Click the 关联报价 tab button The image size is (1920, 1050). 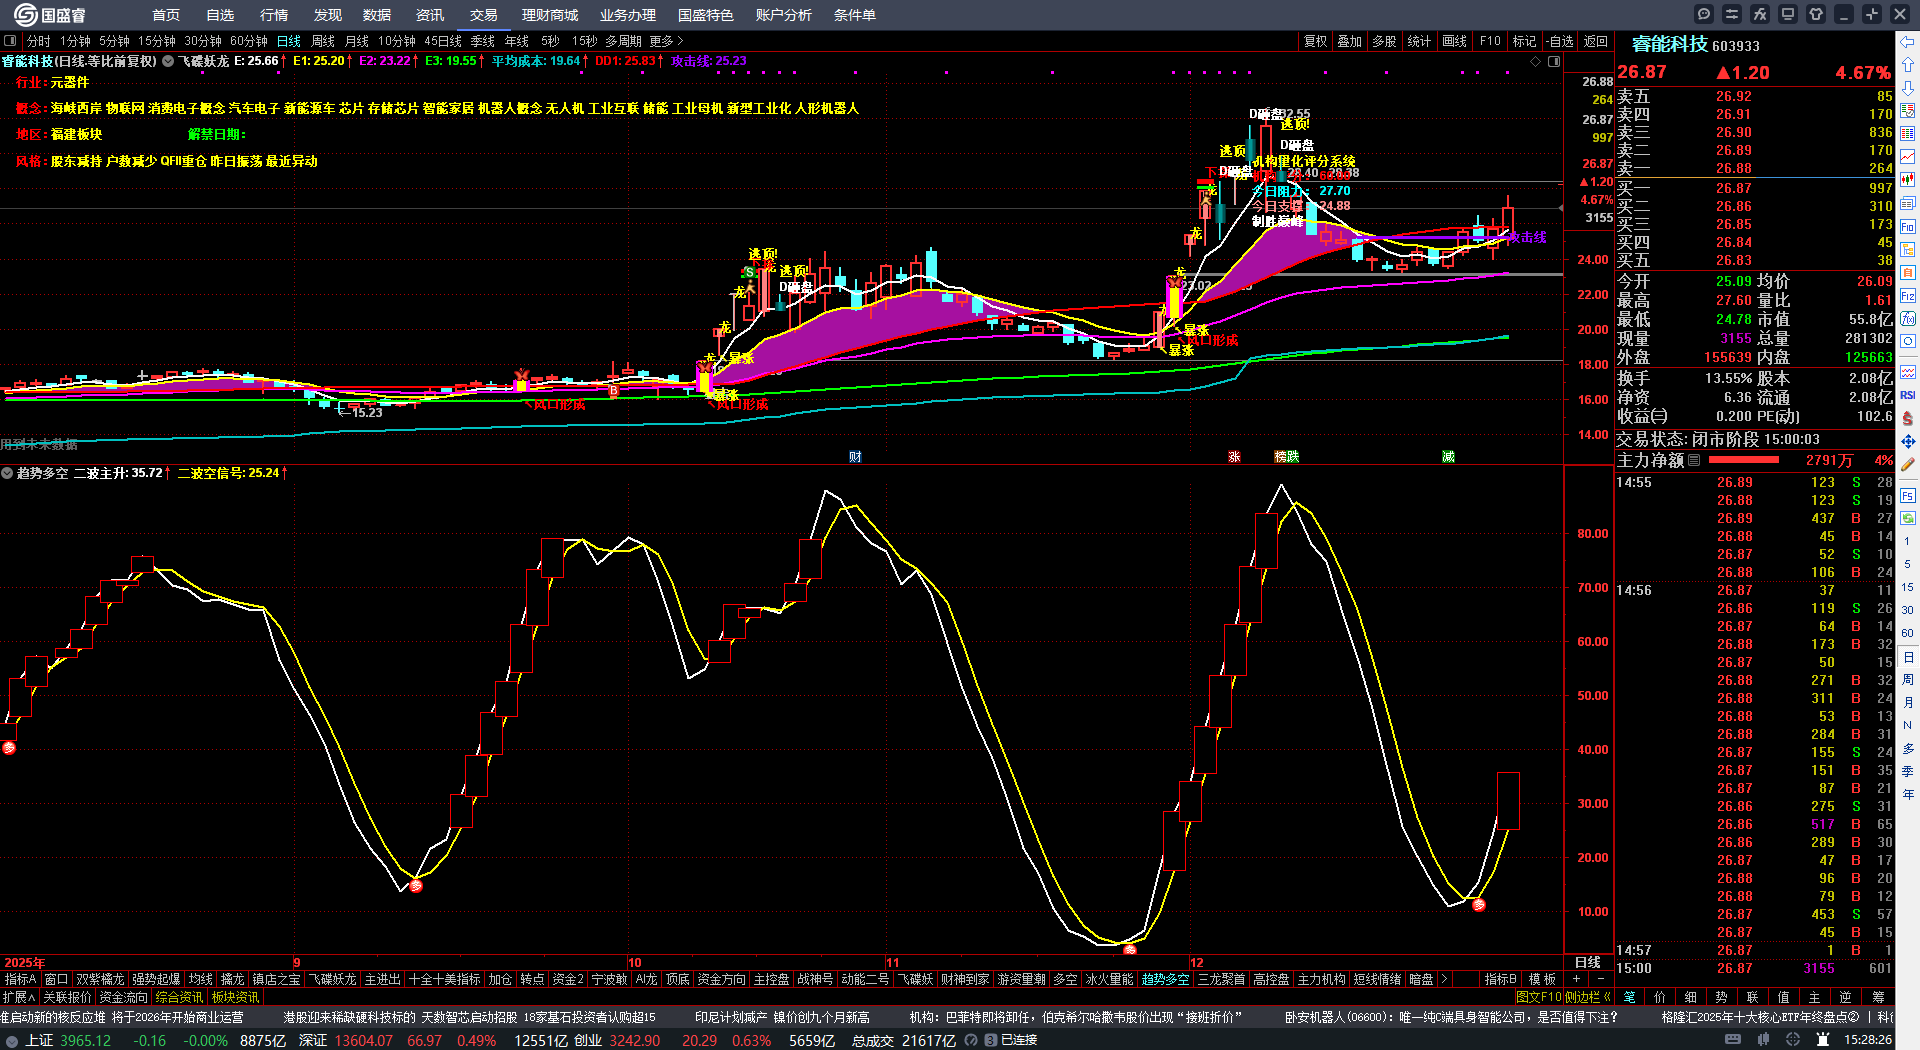(67, 997)
